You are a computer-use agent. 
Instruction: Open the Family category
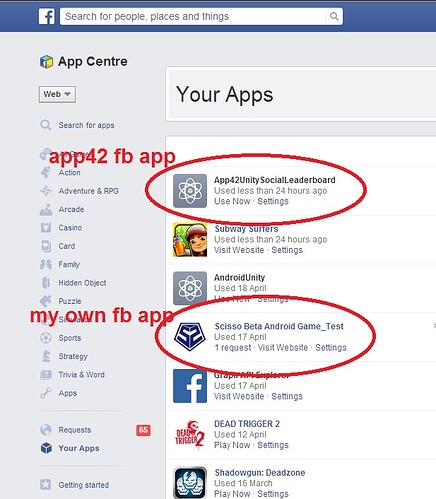tap(69, 264)
